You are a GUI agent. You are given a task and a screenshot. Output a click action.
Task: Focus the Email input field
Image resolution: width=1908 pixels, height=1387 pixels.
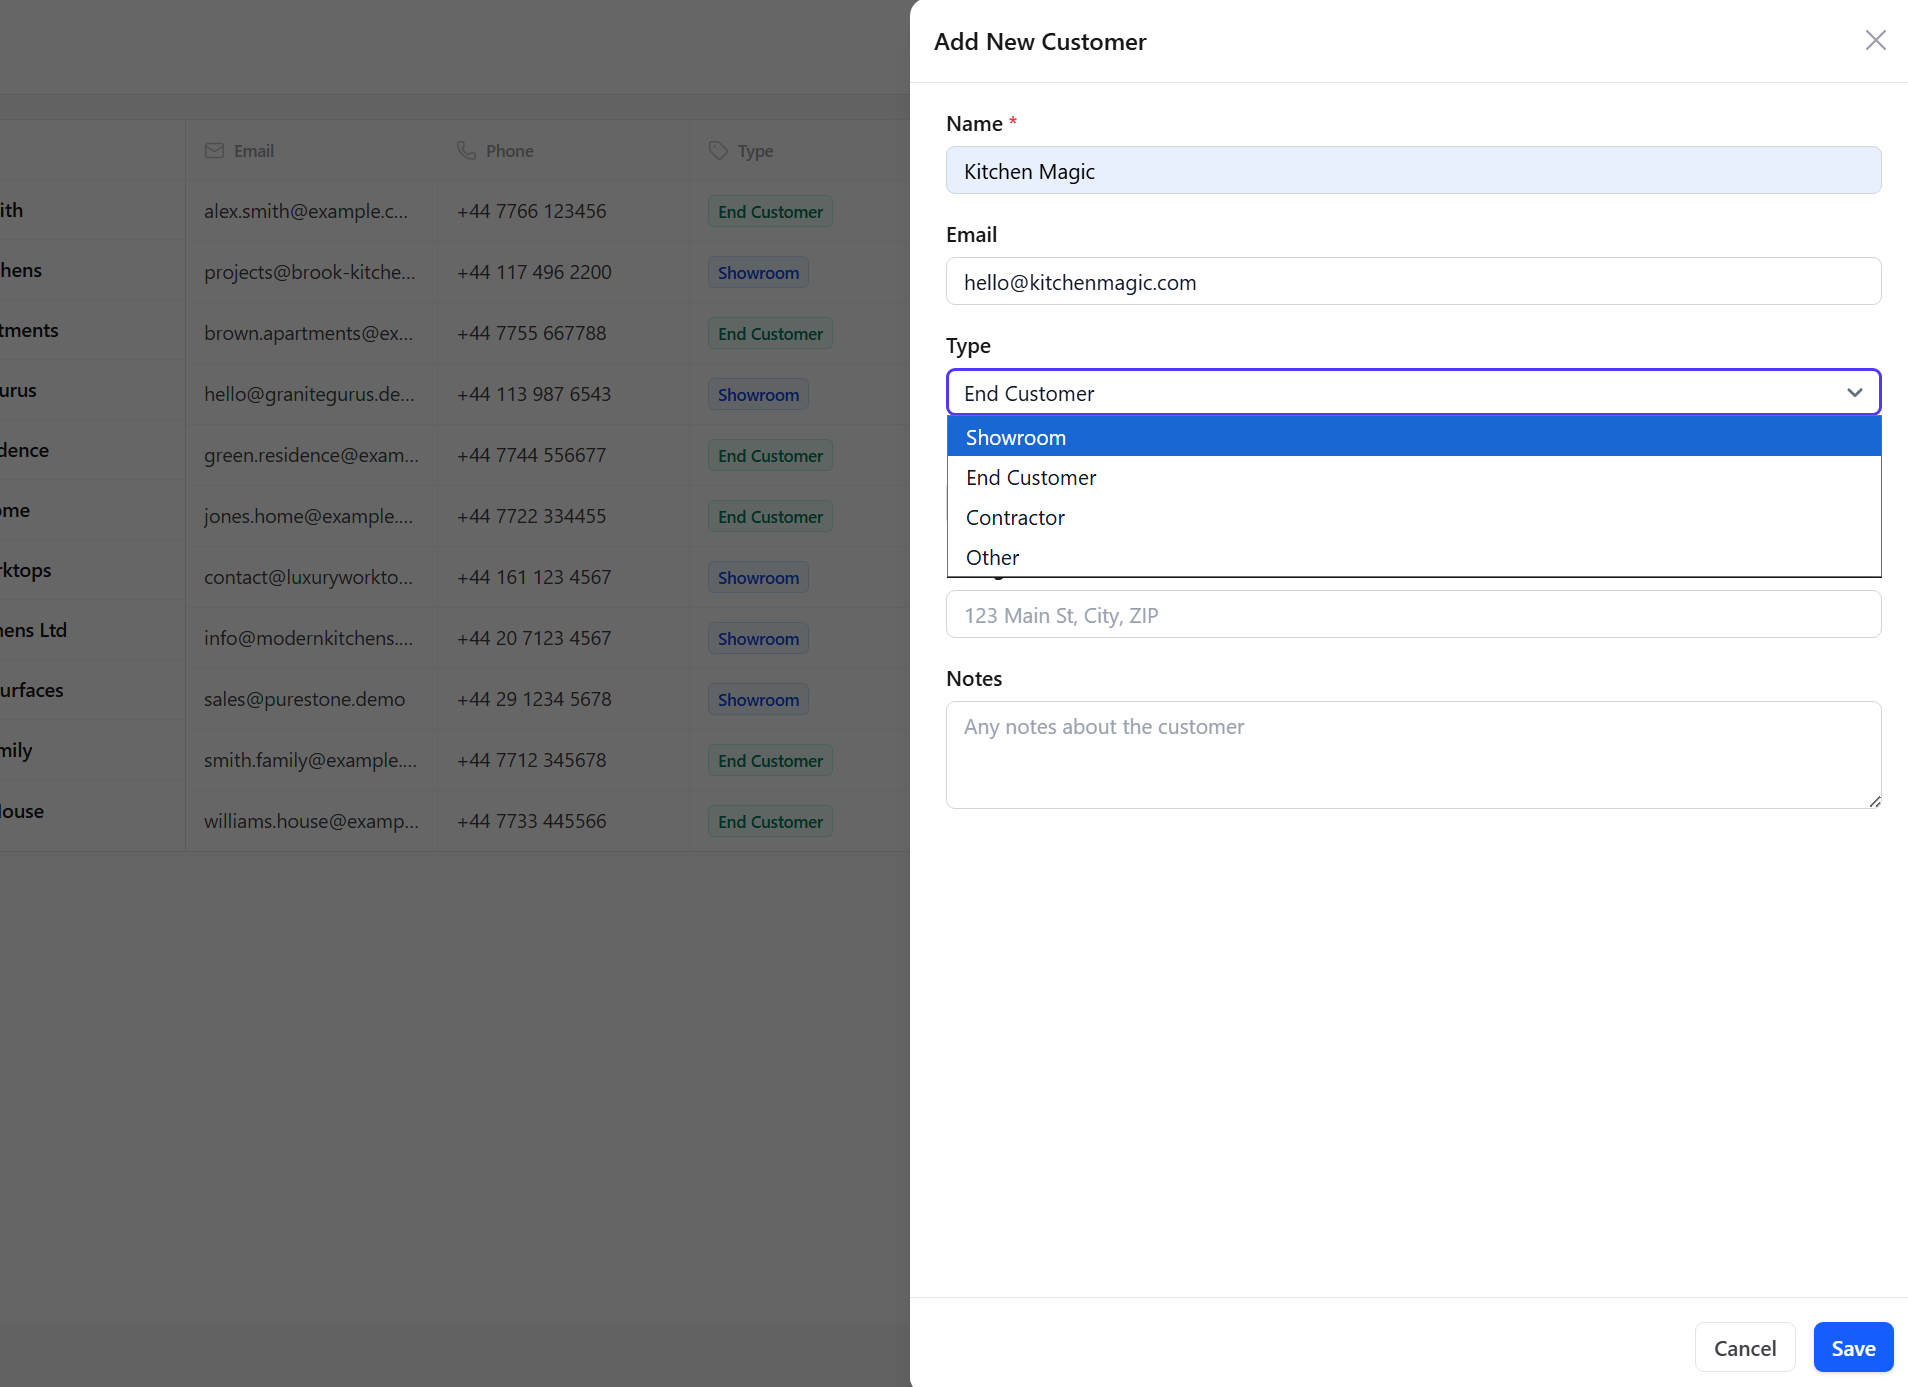pyautogui.click(x=1414, y=282)
